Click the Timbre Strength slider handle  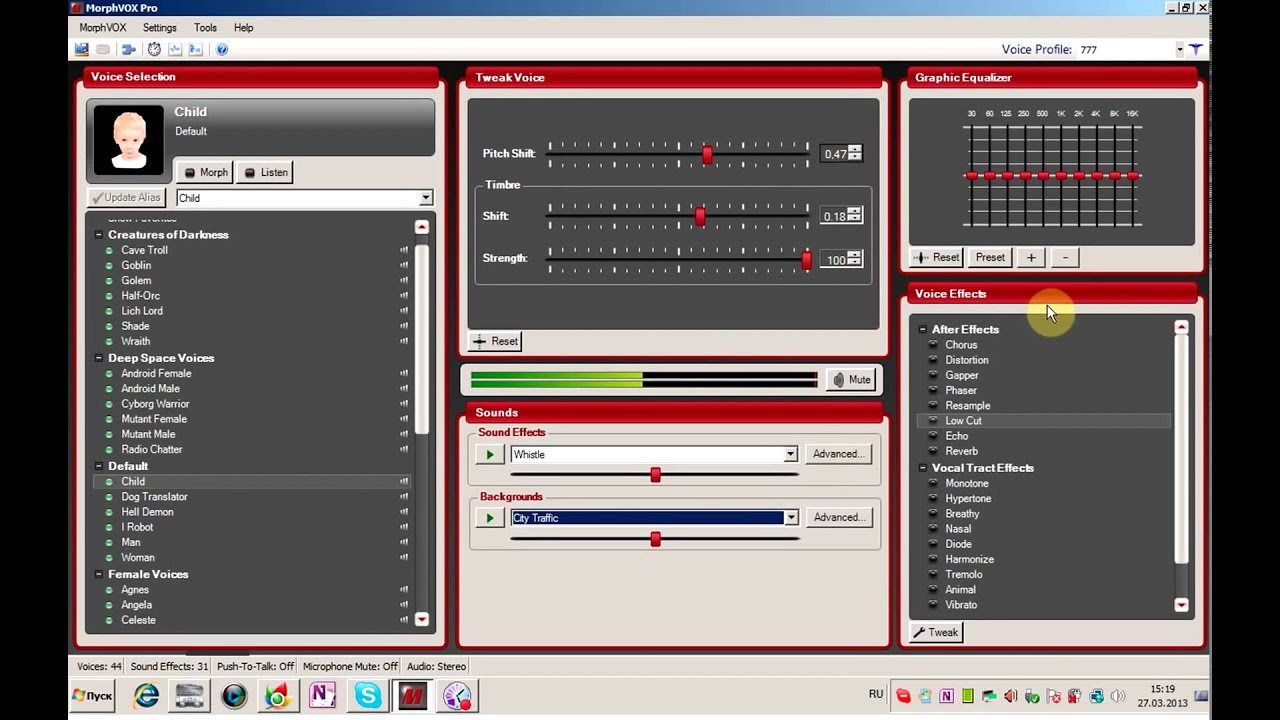(x=806, y=259)
